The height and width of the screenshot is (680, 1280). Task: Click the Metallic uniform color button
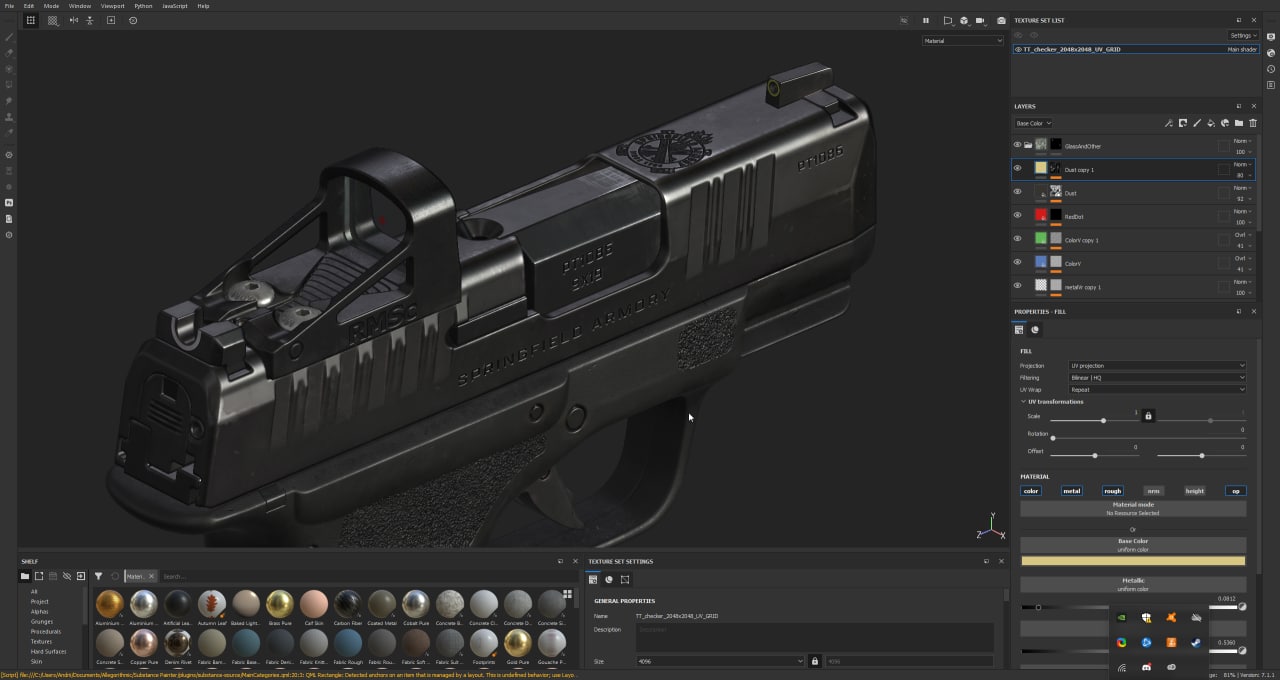pyautogui.click(x=1133, y=584)
